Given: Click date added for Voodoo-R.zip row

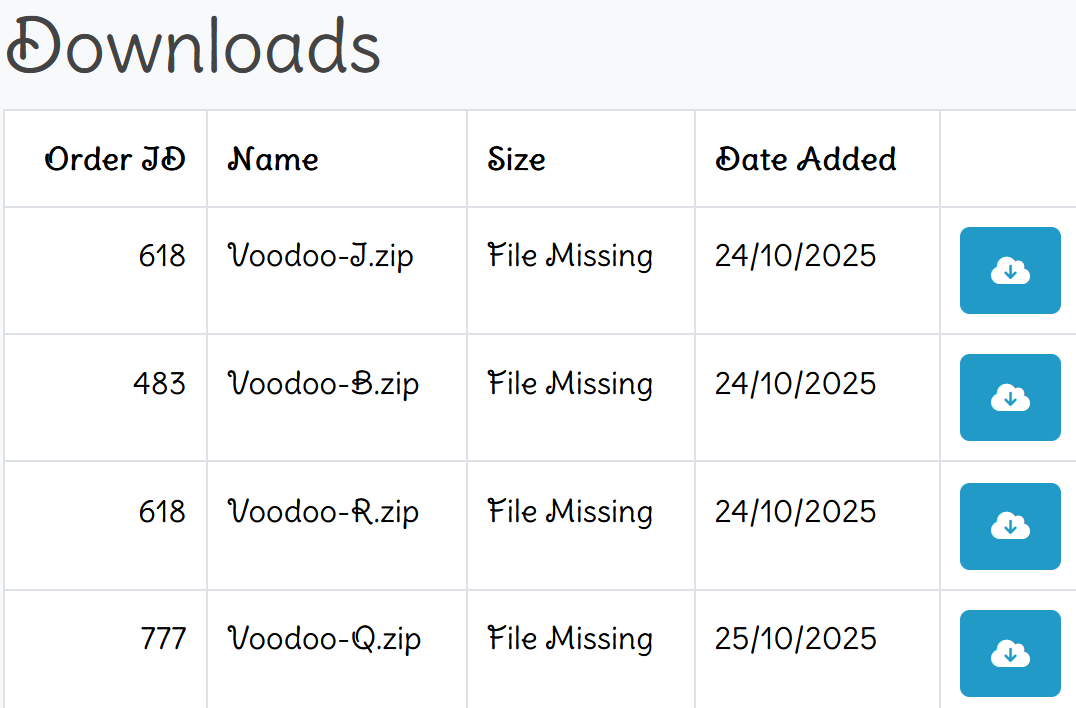Looking at the screenshot, I should click(x=795, y=512).
